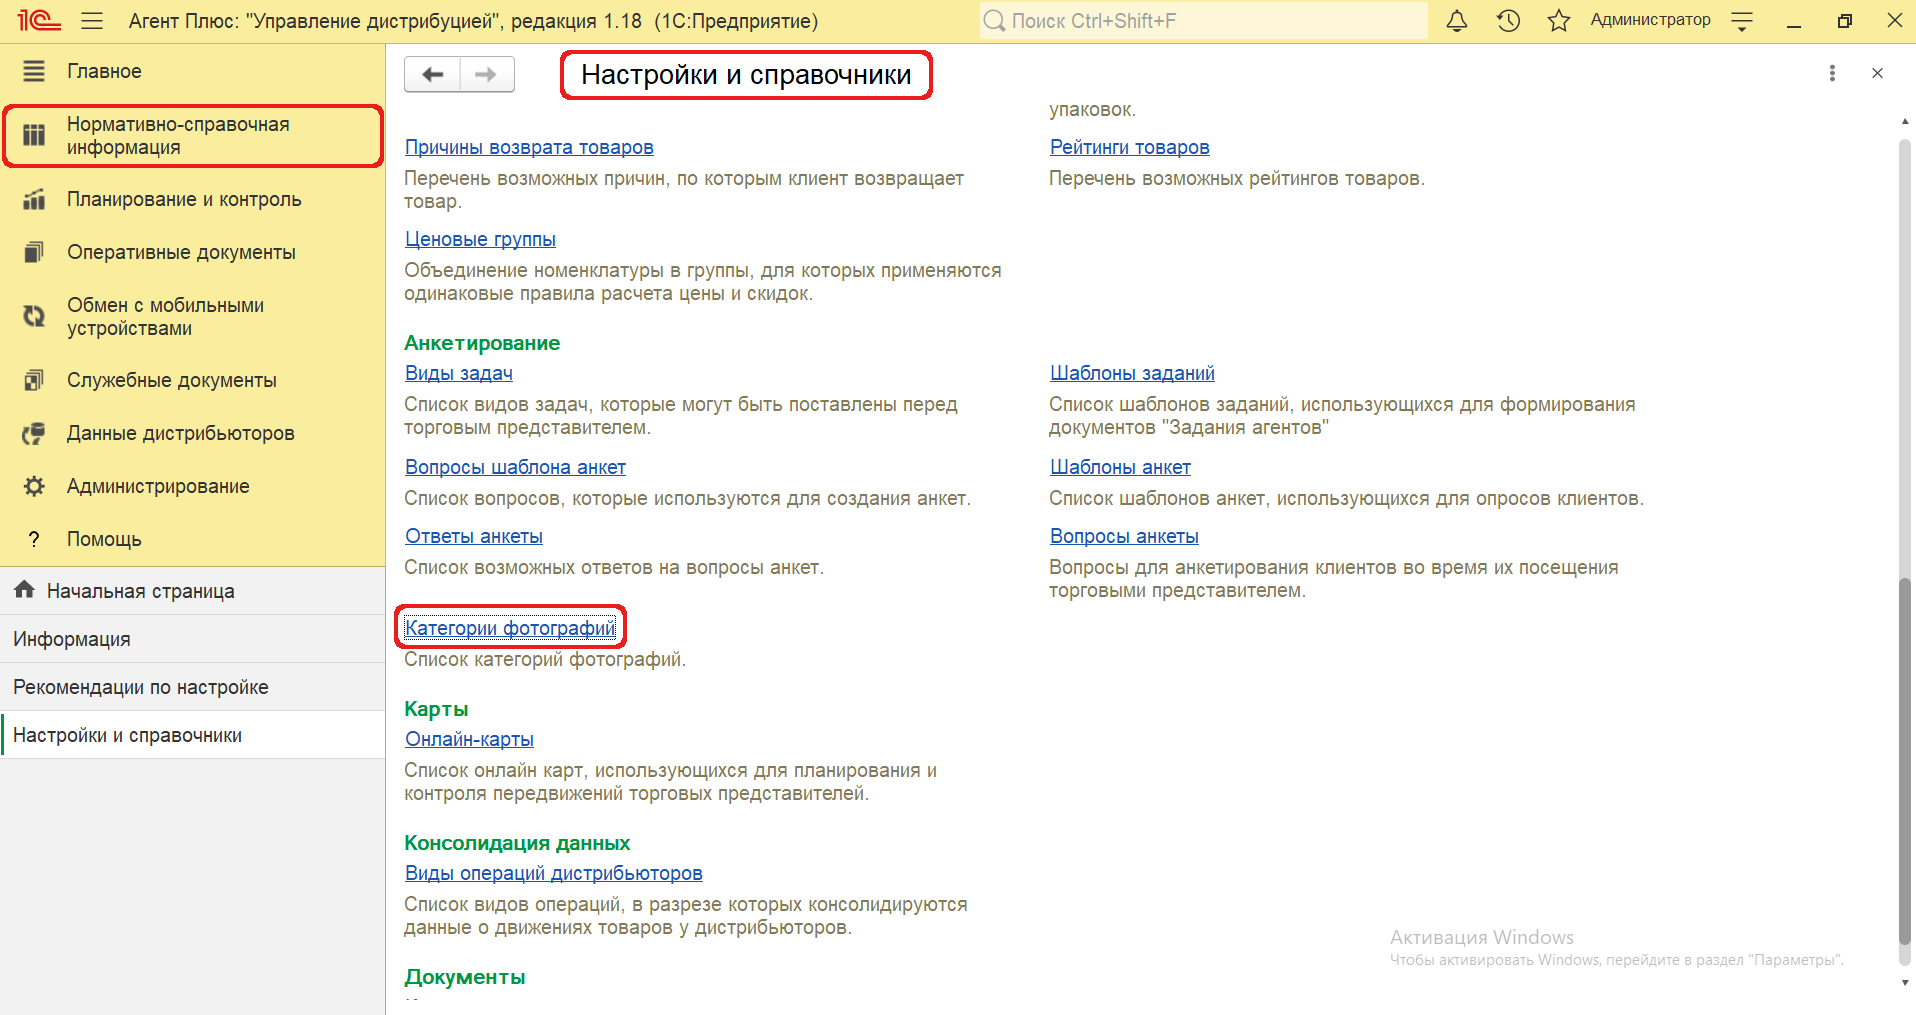This screenshot has height=1015, width=1916.
Task: Go back with the left arrow button
Action: point(432,74)
